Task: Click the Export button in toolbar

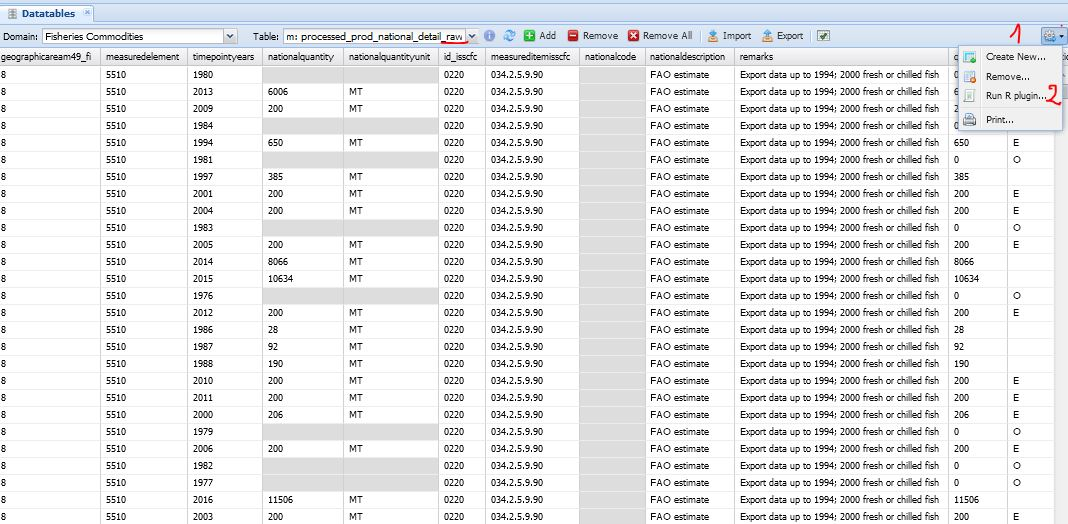Action: pyautogui.click(x=782, y=35)
